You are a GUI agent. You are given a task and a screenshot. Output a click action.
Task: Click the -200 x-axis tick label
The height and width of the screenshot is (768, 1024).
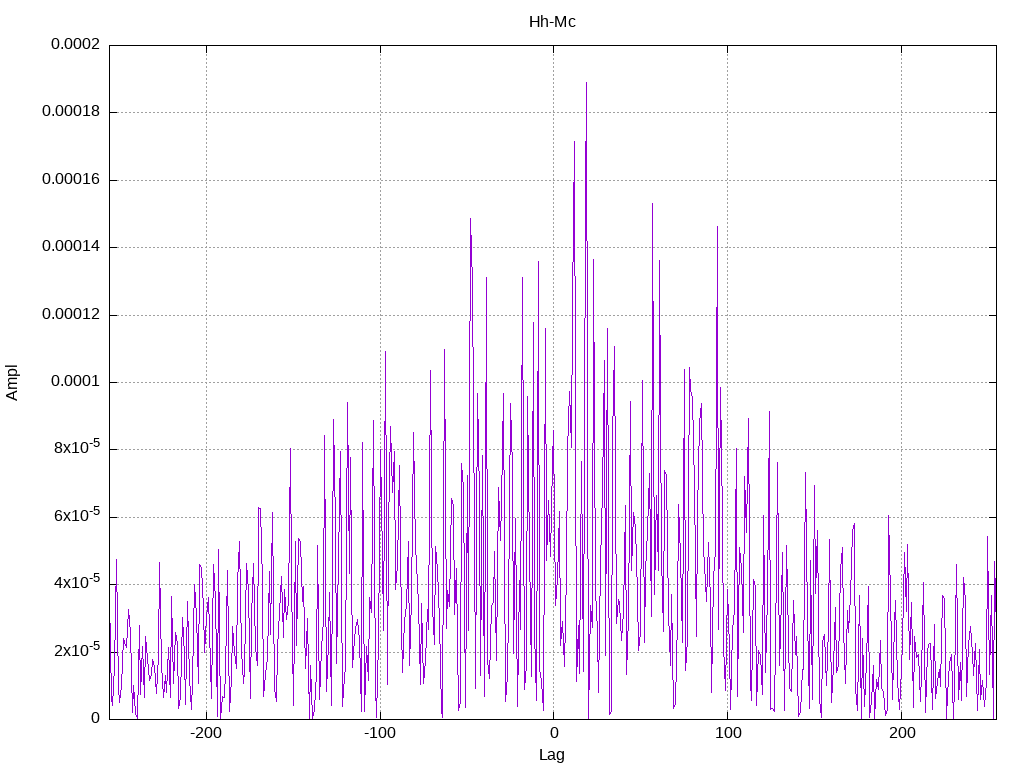pyautogui.click(x=206, y=733)
